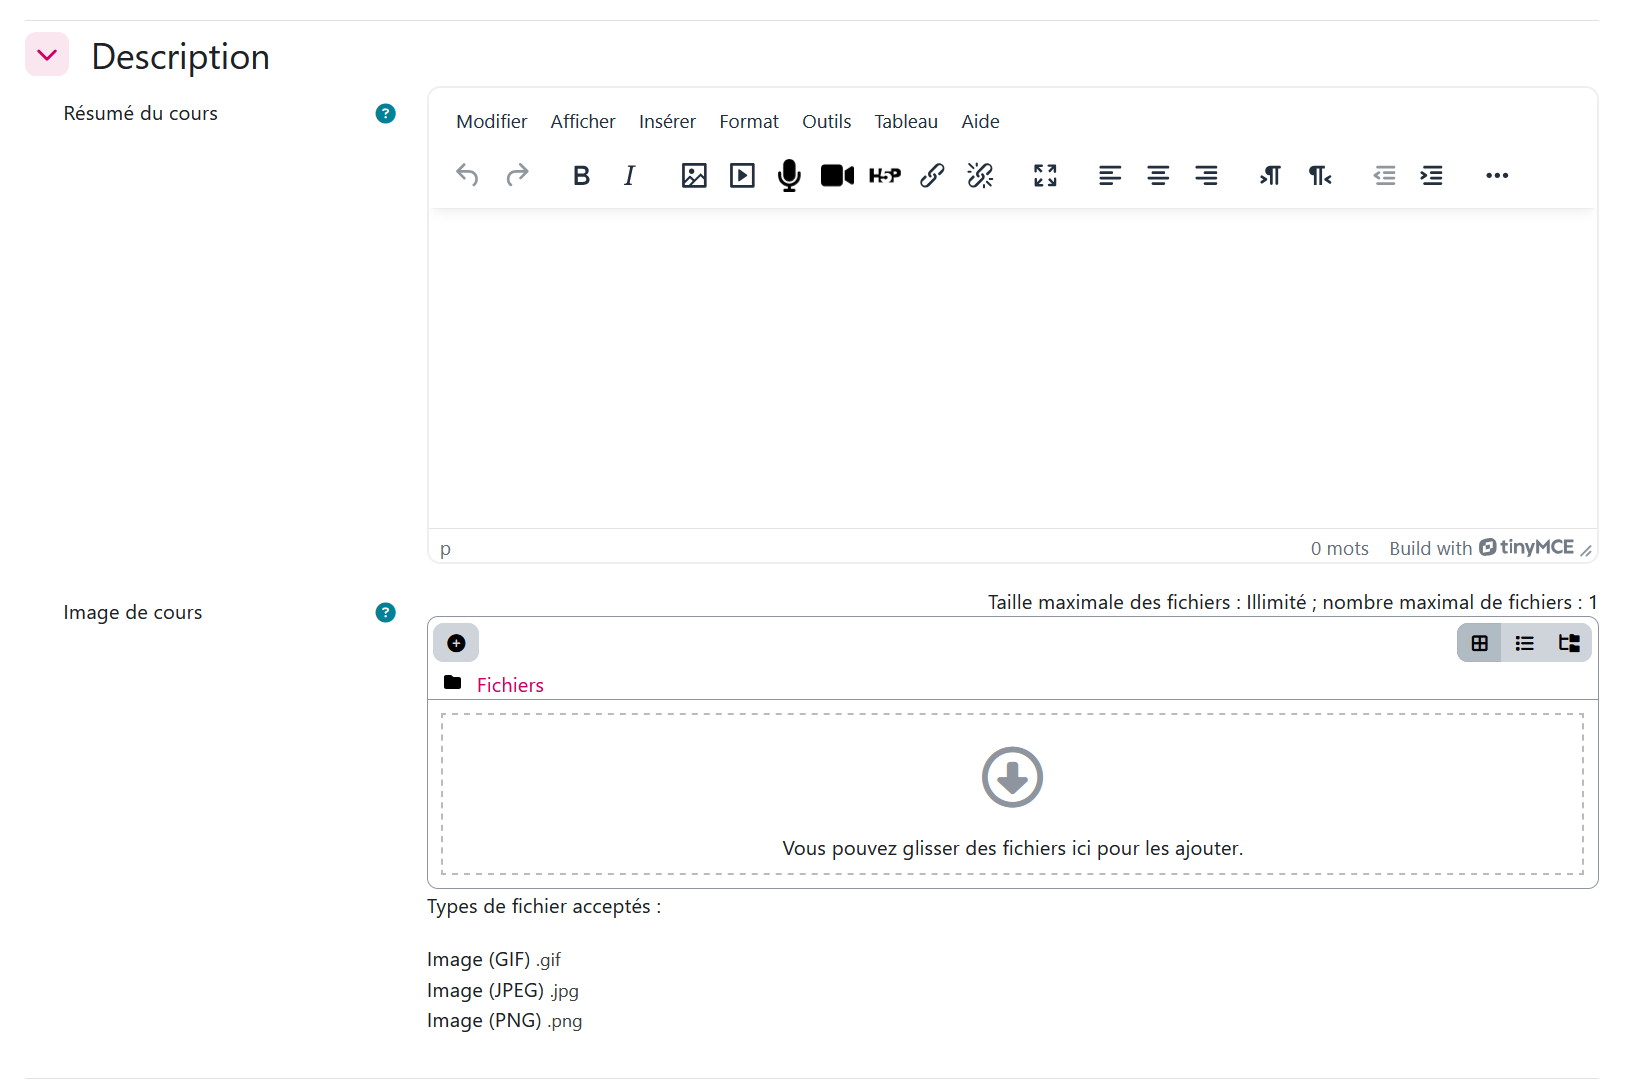The image size is (1632, 1090).
Task: Remove link using the unlink icon
Action: pyautogui.click(x=980, y=176)
